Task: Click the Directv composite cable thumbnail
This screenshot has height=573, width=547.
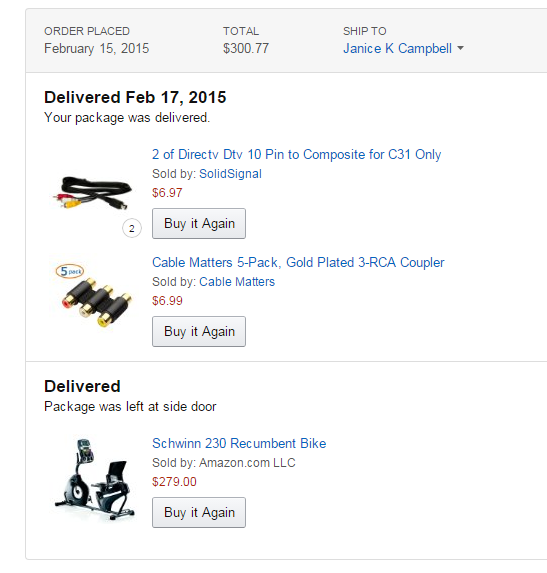Action: pos(92,192)
